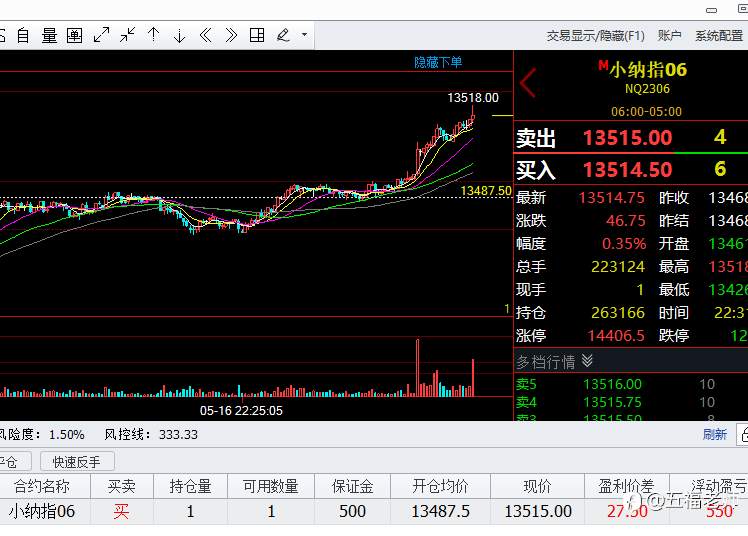Click the up arrow toolbar icon
This screenshot has height=536, width=748.
(x=154, y=35)
